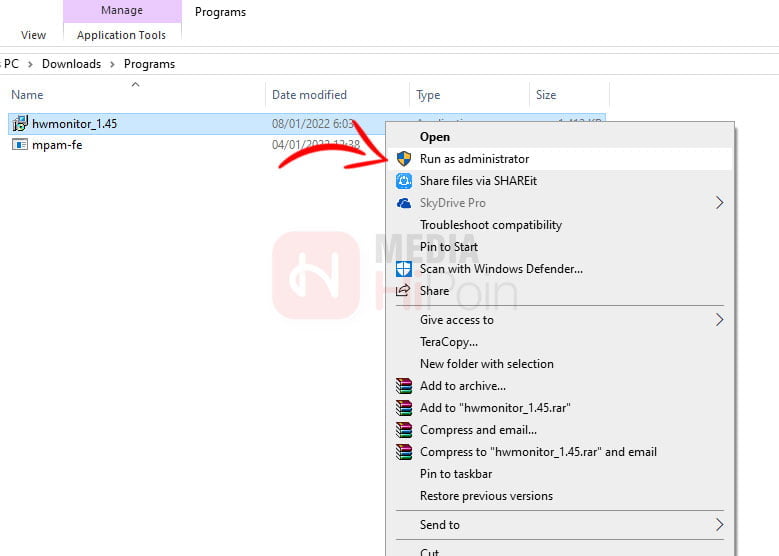Open the Give access to entry
This screenshot has height=556, width=779.
coord(560,320)
